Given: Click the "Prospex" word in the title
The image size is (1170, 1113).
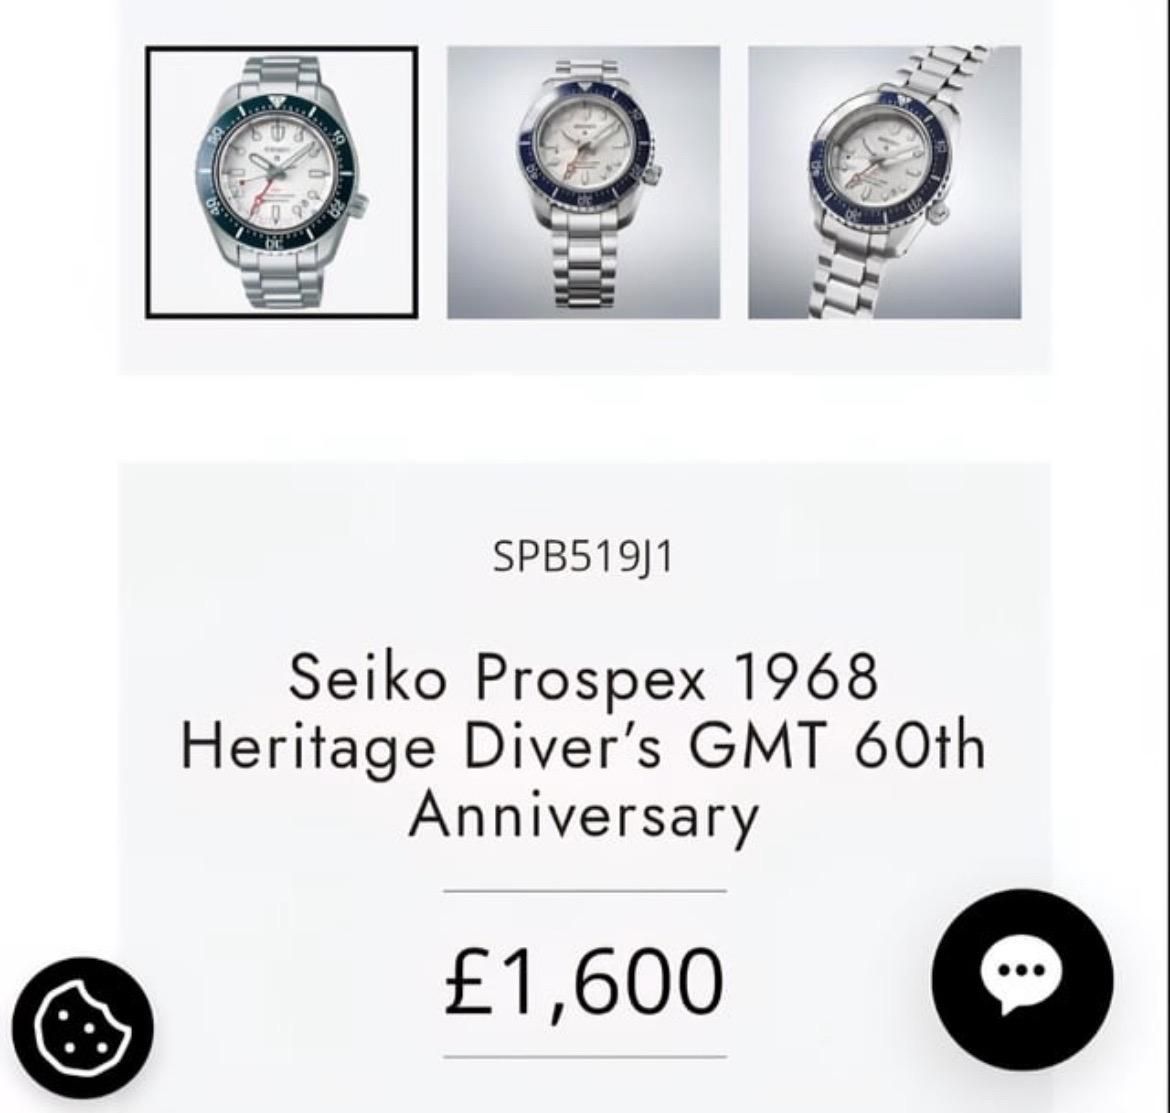Looking at the screenshot, I should pyautogui.click(x=591, y=681).
